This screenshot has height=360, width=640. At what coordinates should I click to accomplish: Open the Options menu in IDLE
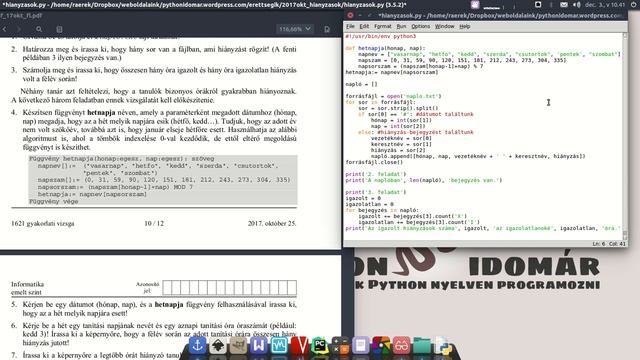(420, 27)
